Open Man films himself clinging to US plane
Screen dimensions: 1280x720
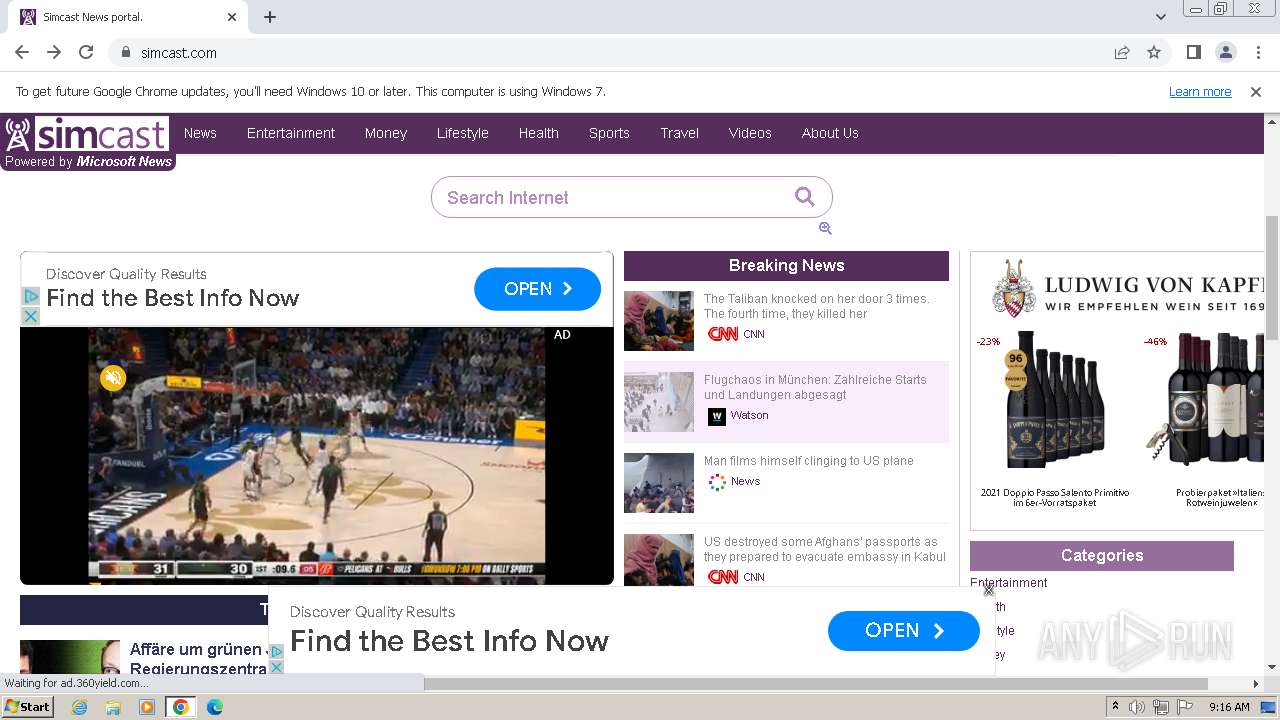808,461
